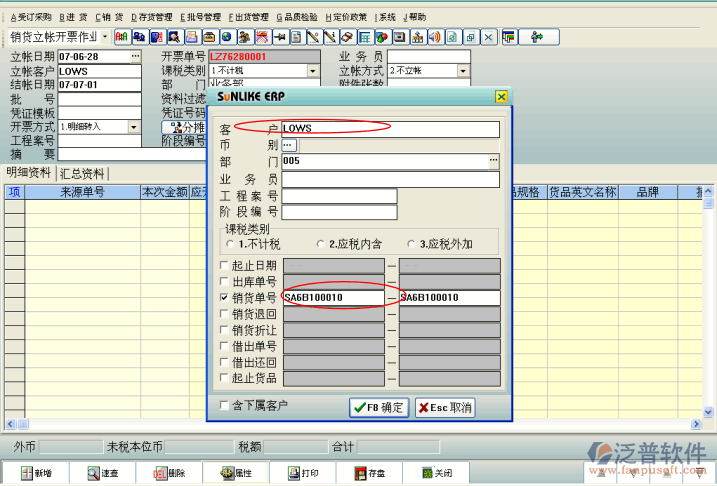Click the 属性 (Properties) toolbar button

pyautogui.click(x=236, y=473)
